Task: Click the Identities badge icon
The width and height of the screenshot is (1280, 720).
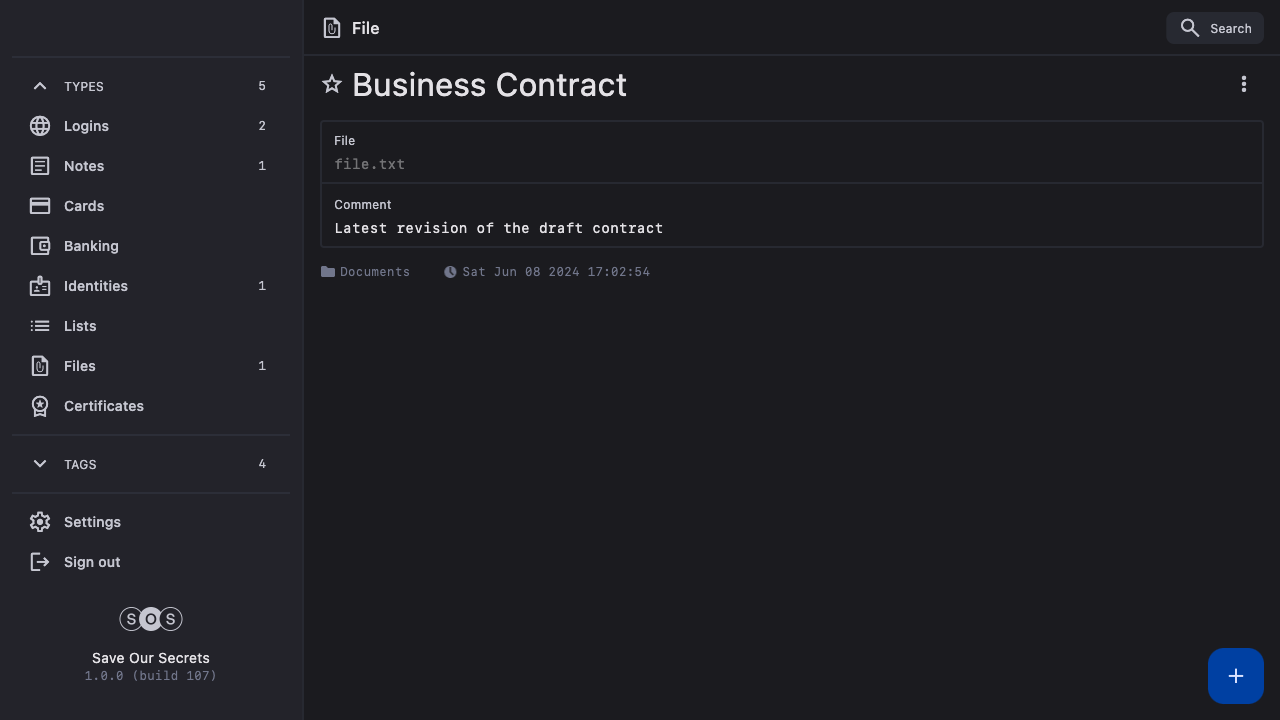Action: point(40,286)
